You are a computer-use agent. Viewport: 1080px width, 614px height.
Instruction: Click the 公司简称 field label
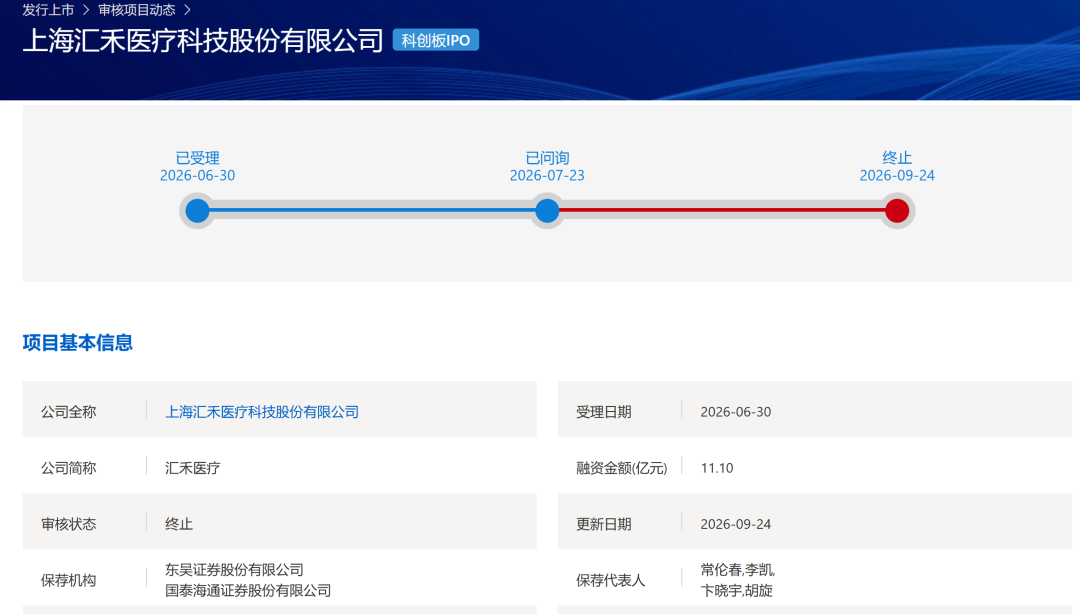(x=68, y=468)
